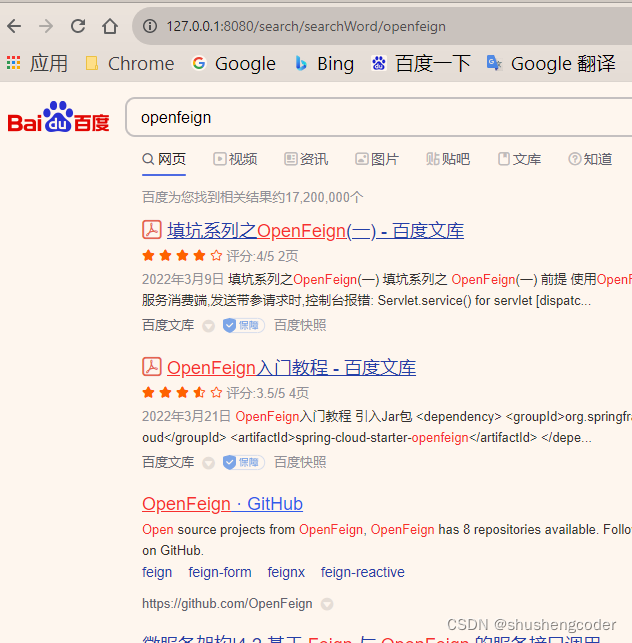632x643 pixels.
Task: Open the OpenFeign · GitHub result
Action: [x=222, y=504]
